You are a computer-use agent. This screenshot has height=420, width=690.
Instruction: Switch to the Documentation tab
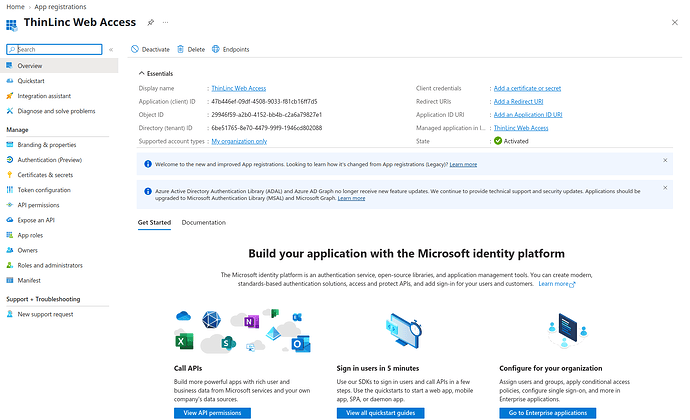point(203,222)
